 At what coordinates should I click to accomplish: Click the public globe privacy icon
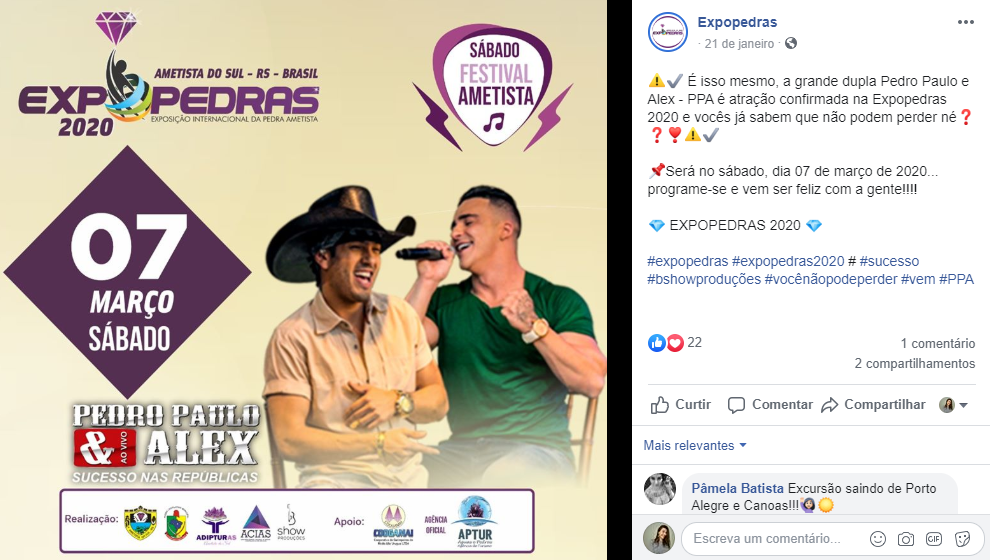tap(790, 44)
